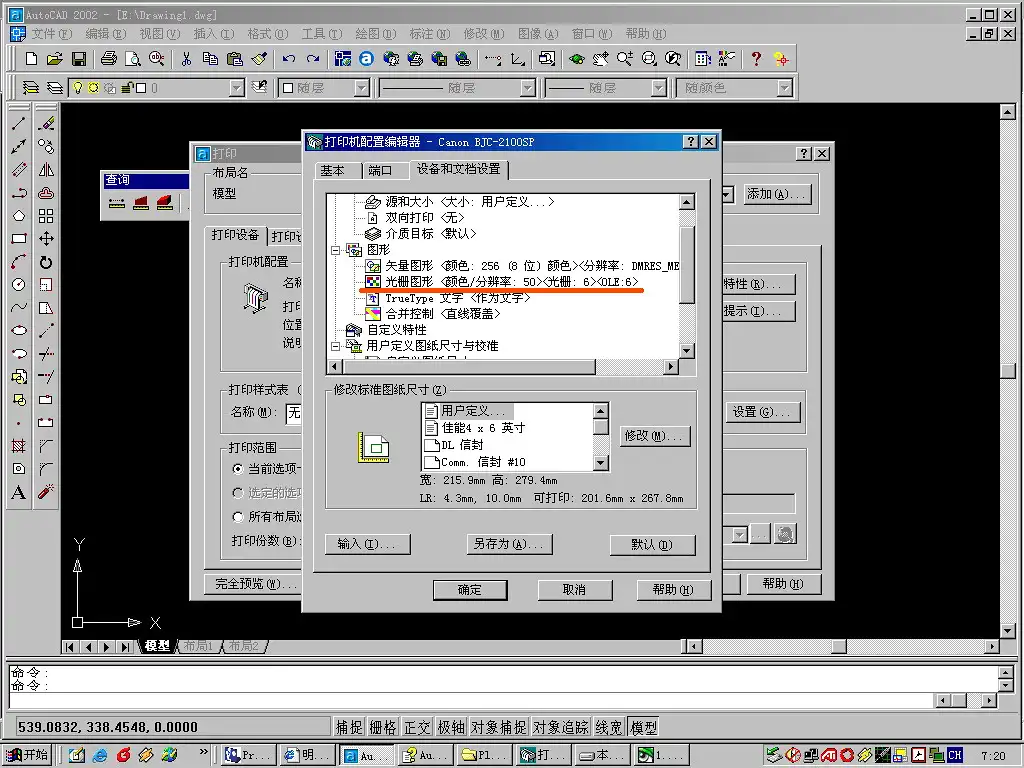Select the Ellipse draw tool
Image resolution: width=1024 pixels, height=768 pixels.
pyautogui.click(x=19, y=330)
